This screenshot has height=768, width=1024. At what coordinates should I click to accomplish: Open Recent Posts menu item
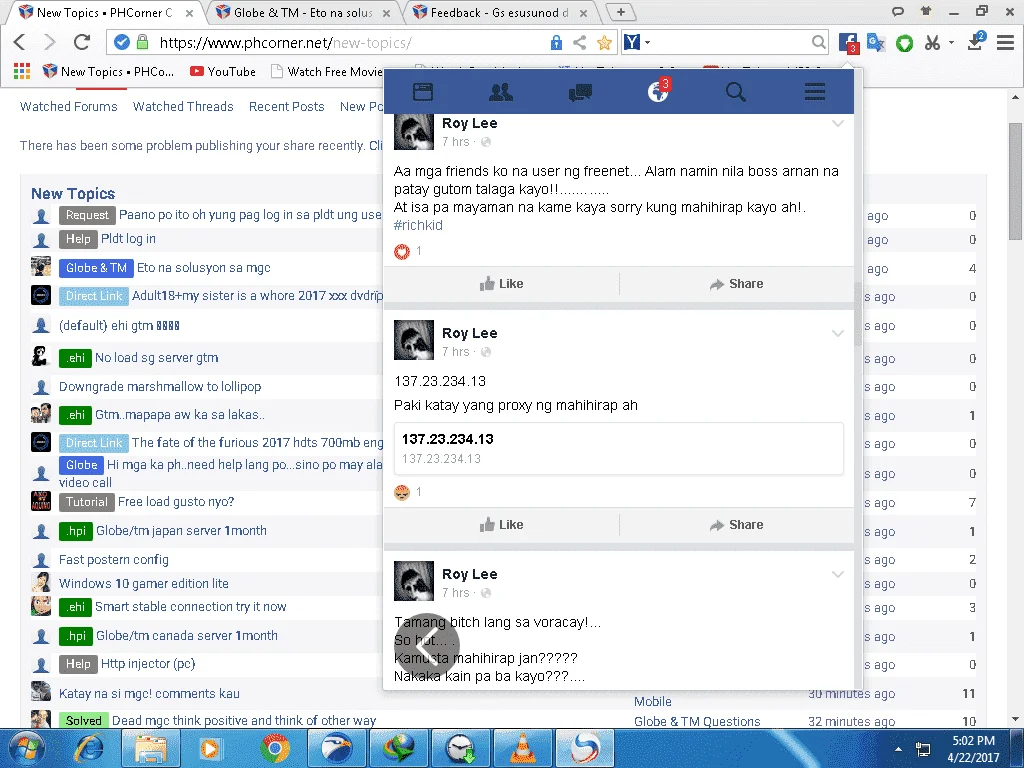click(x=287, y=106)
